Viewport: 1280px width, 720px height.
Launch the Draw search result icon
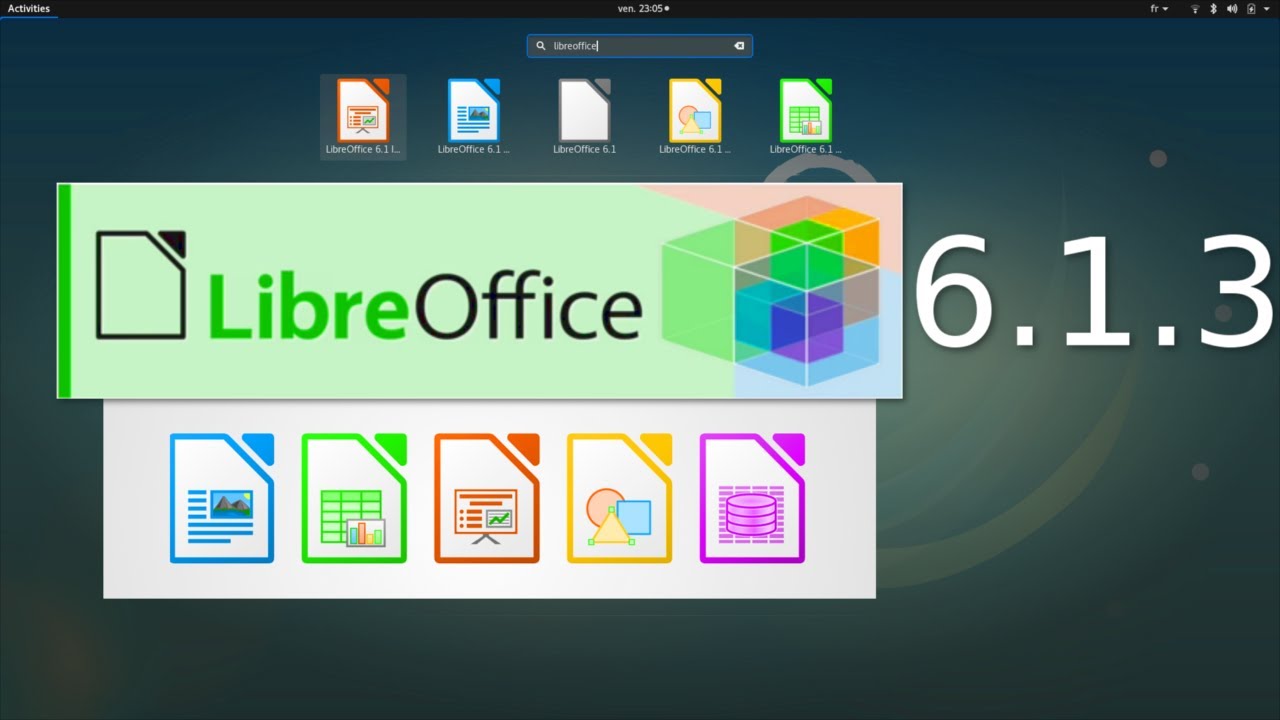pos(695,110)
